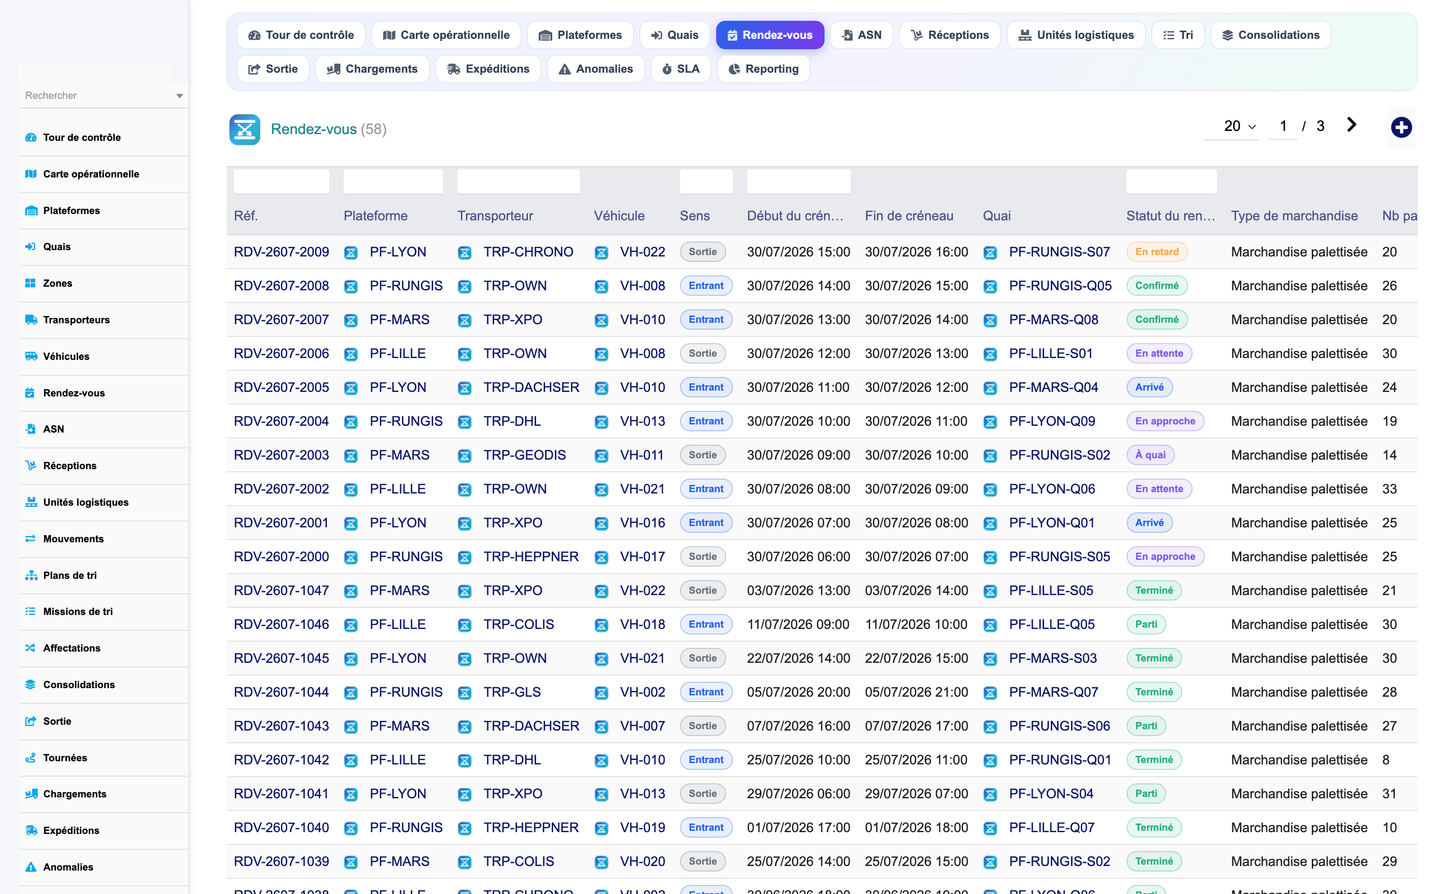Click the Plateforme column filter field
This screenshot has width=1445, height=894.
tap(393, 181)
